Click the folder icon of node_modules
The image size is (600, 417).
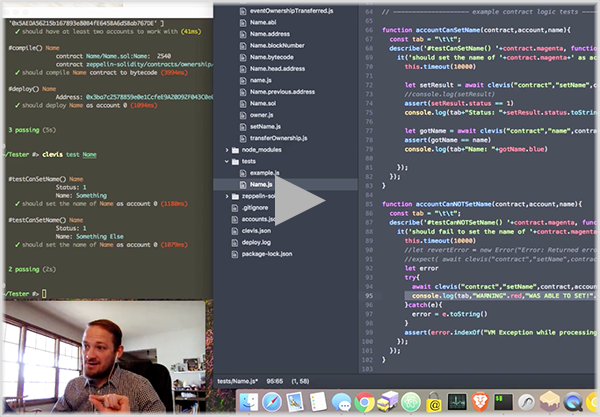pyautogui.click(x=235, y=150)
